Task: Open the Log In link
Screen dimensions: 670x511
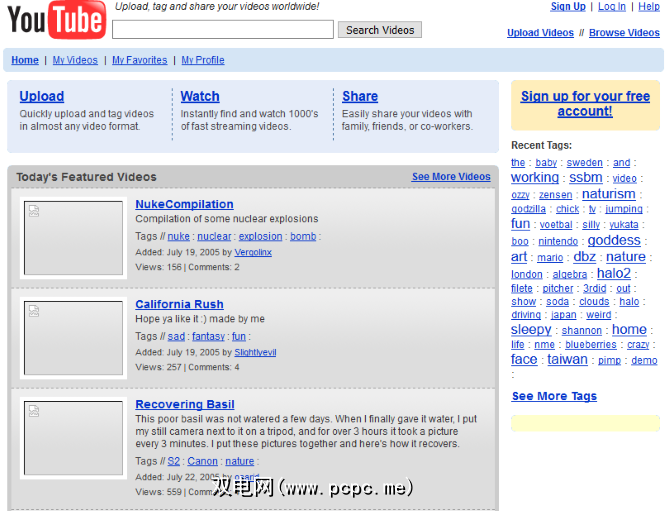Action: pos(611,6)
